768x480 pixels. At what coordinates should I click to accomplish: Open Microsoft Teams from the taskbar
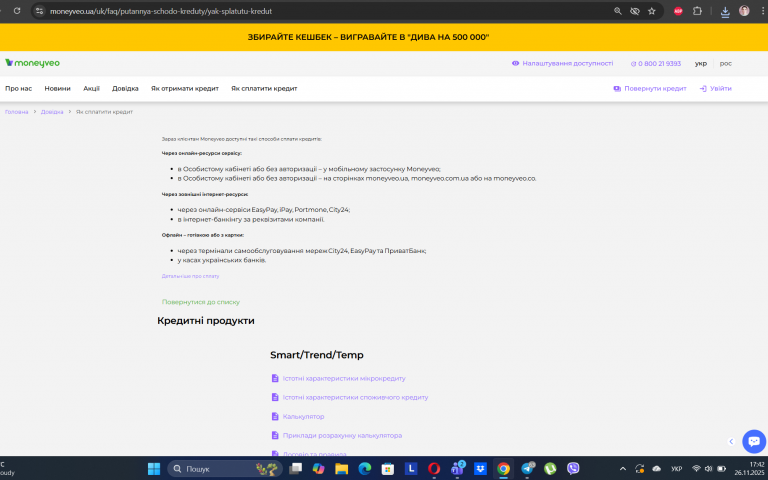(x=457, y=469)
